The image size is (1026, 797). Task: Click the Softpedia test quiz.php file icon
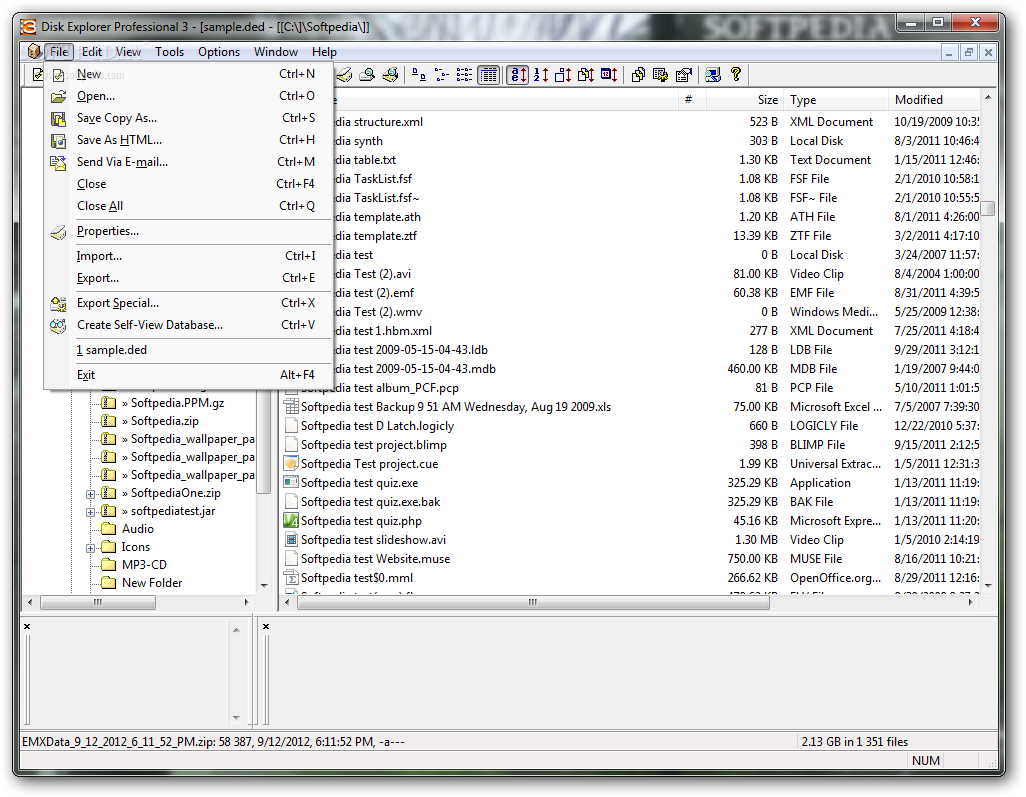point(291,521)
